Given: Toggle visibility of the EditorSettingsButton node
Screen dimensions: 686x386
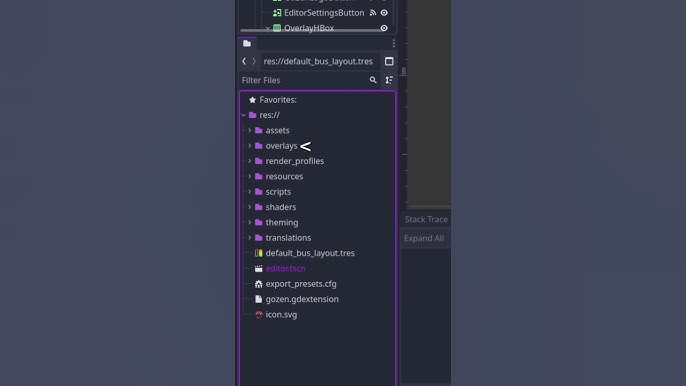Looking at the screenshot, I should coord(384,13).
